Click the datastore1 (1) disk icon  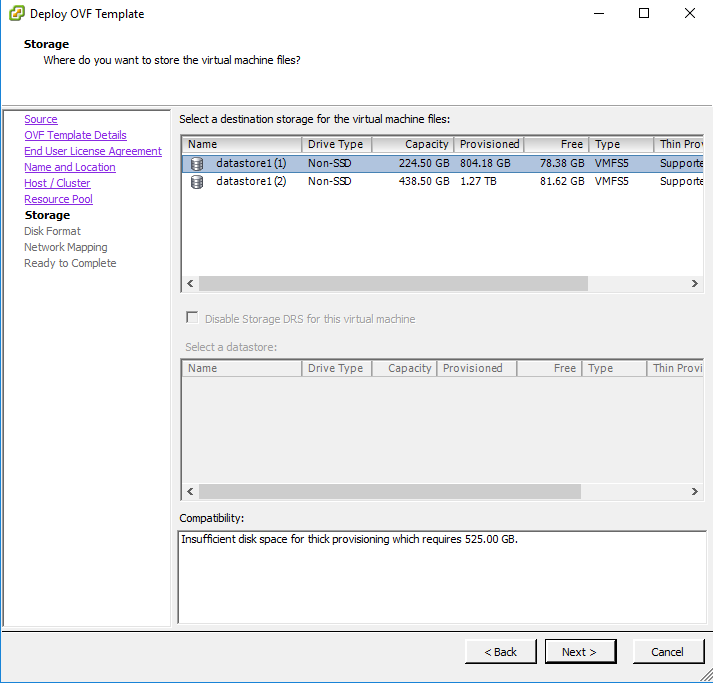(197, 164)
